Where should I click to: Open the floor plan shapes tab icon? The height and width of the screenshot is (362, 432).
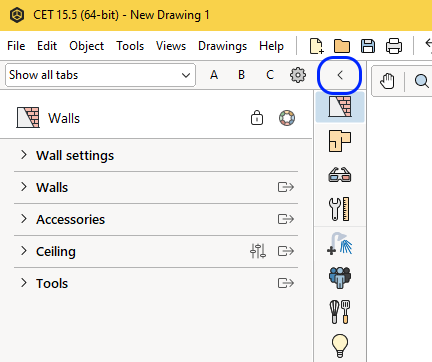[x=340, y=141]
